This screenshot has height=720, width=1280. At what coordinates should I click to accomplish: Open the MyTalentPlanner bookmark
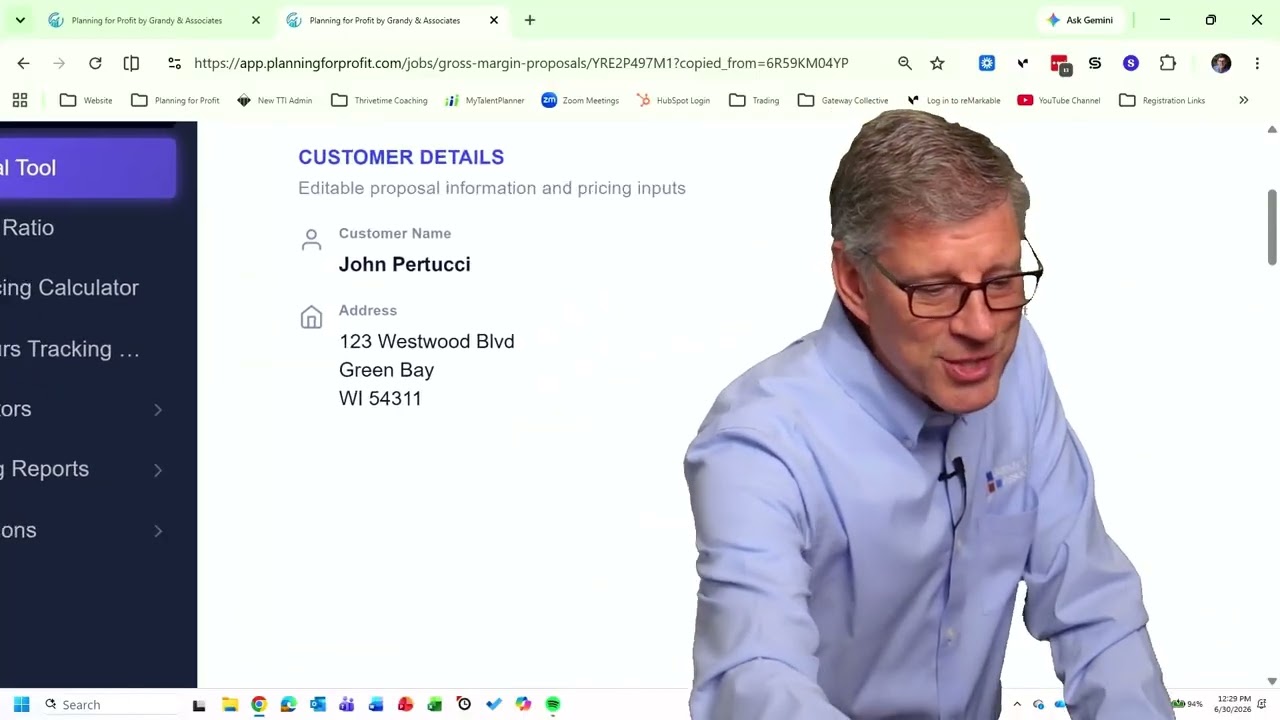[485, 100]
